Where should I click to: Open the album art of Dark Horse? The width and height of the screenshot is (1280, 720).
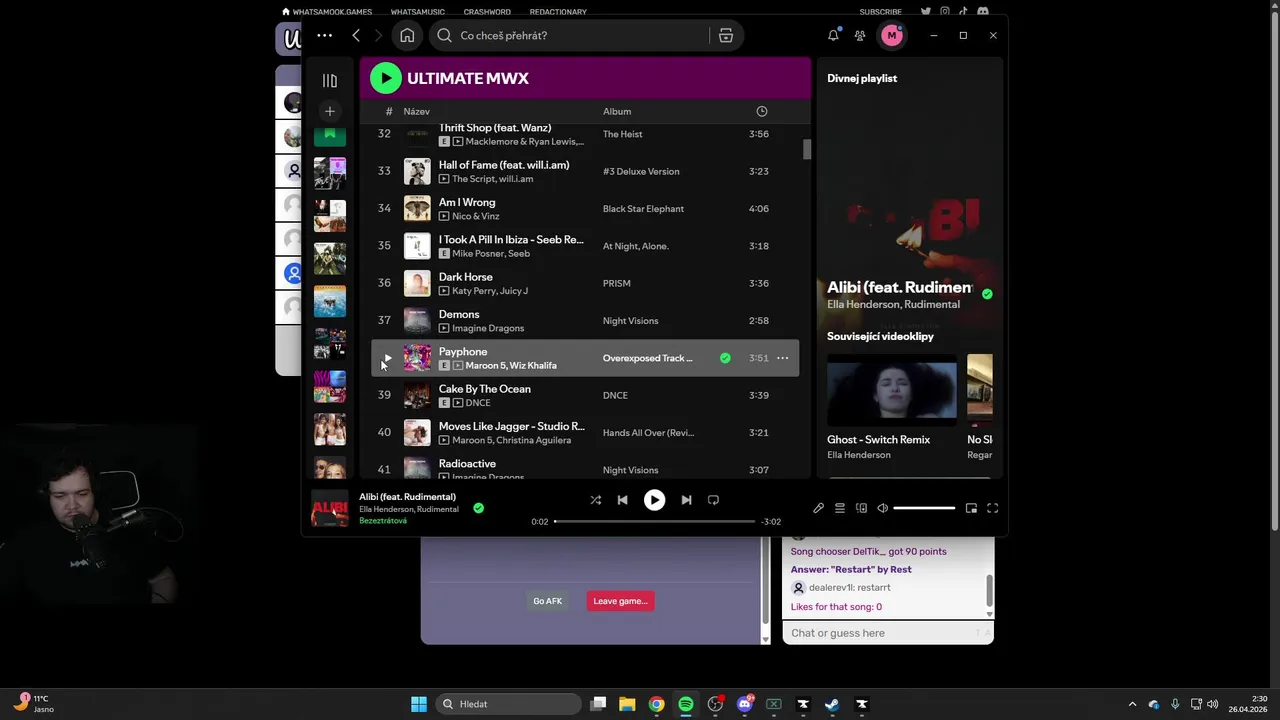[x=417, y=283]
